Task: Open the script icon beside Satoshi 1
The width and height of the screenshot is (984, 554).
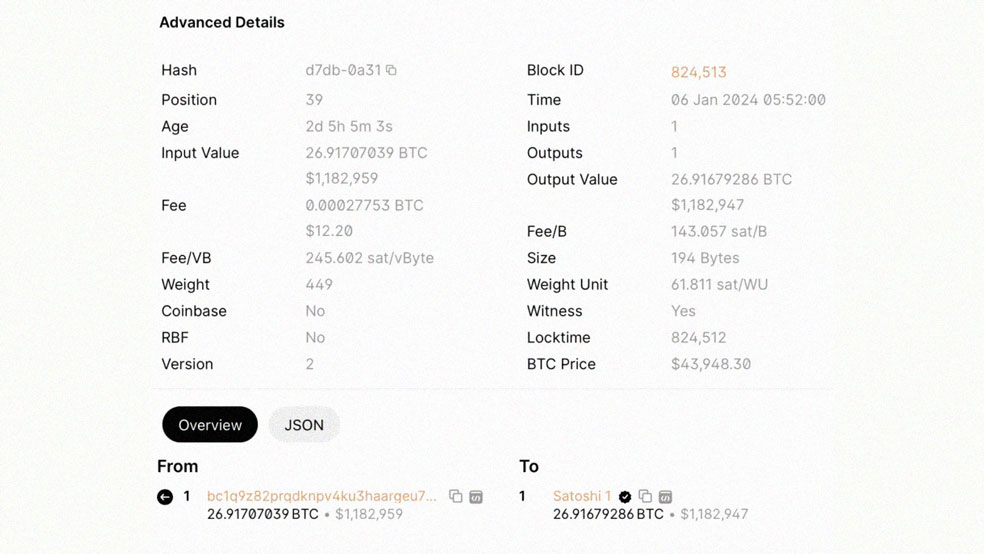Action: [x=666, y=497]
